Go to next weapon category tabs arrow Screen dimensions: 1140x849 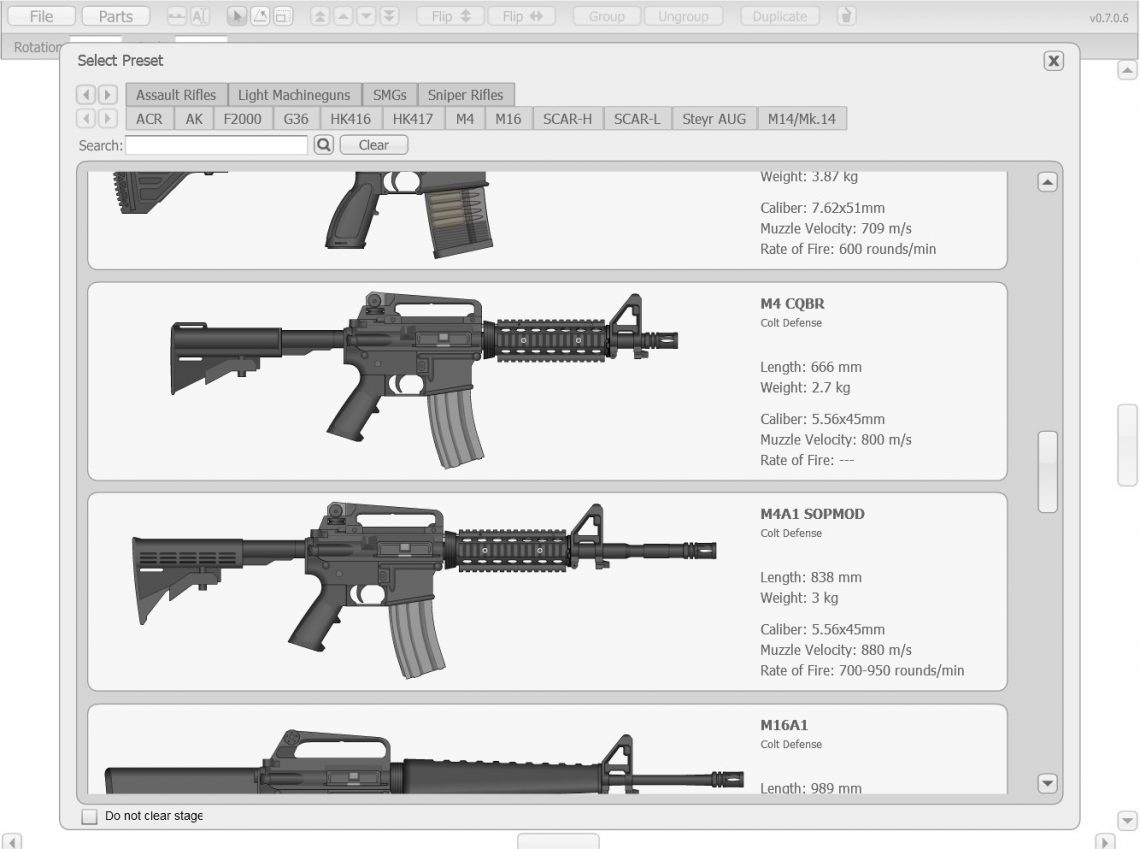click(107, 94)
